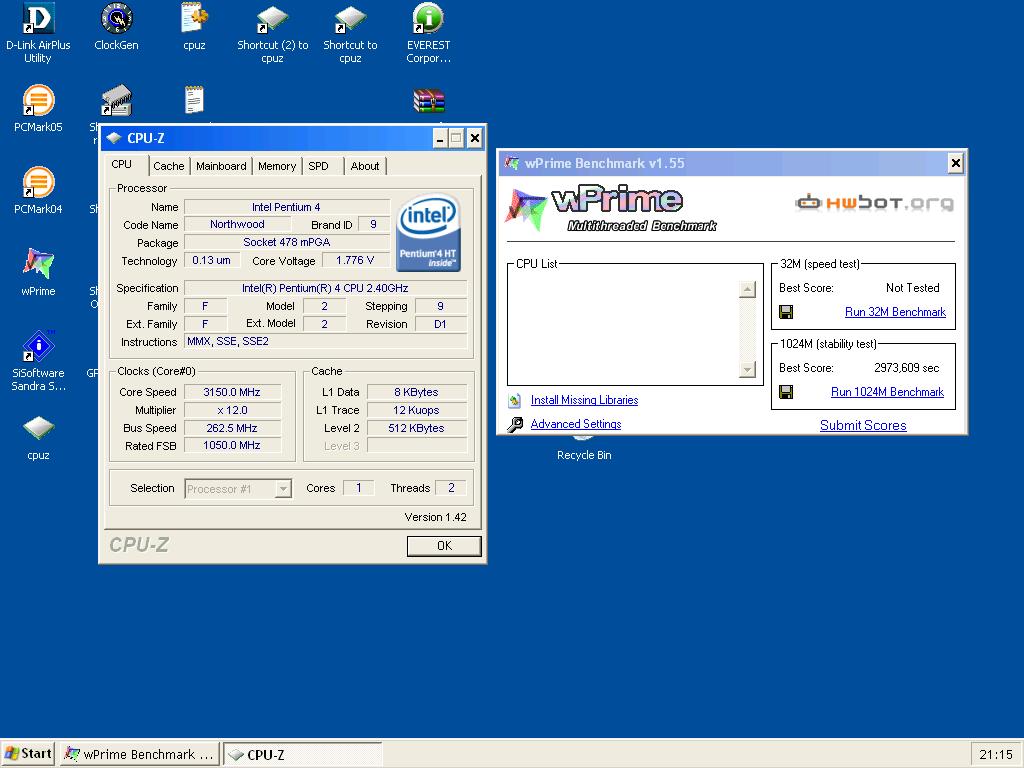Screen dimensions: 1024x768
Task: Switch to the Mainboard tab in CPU-Z
Action: tap(221, 166)
